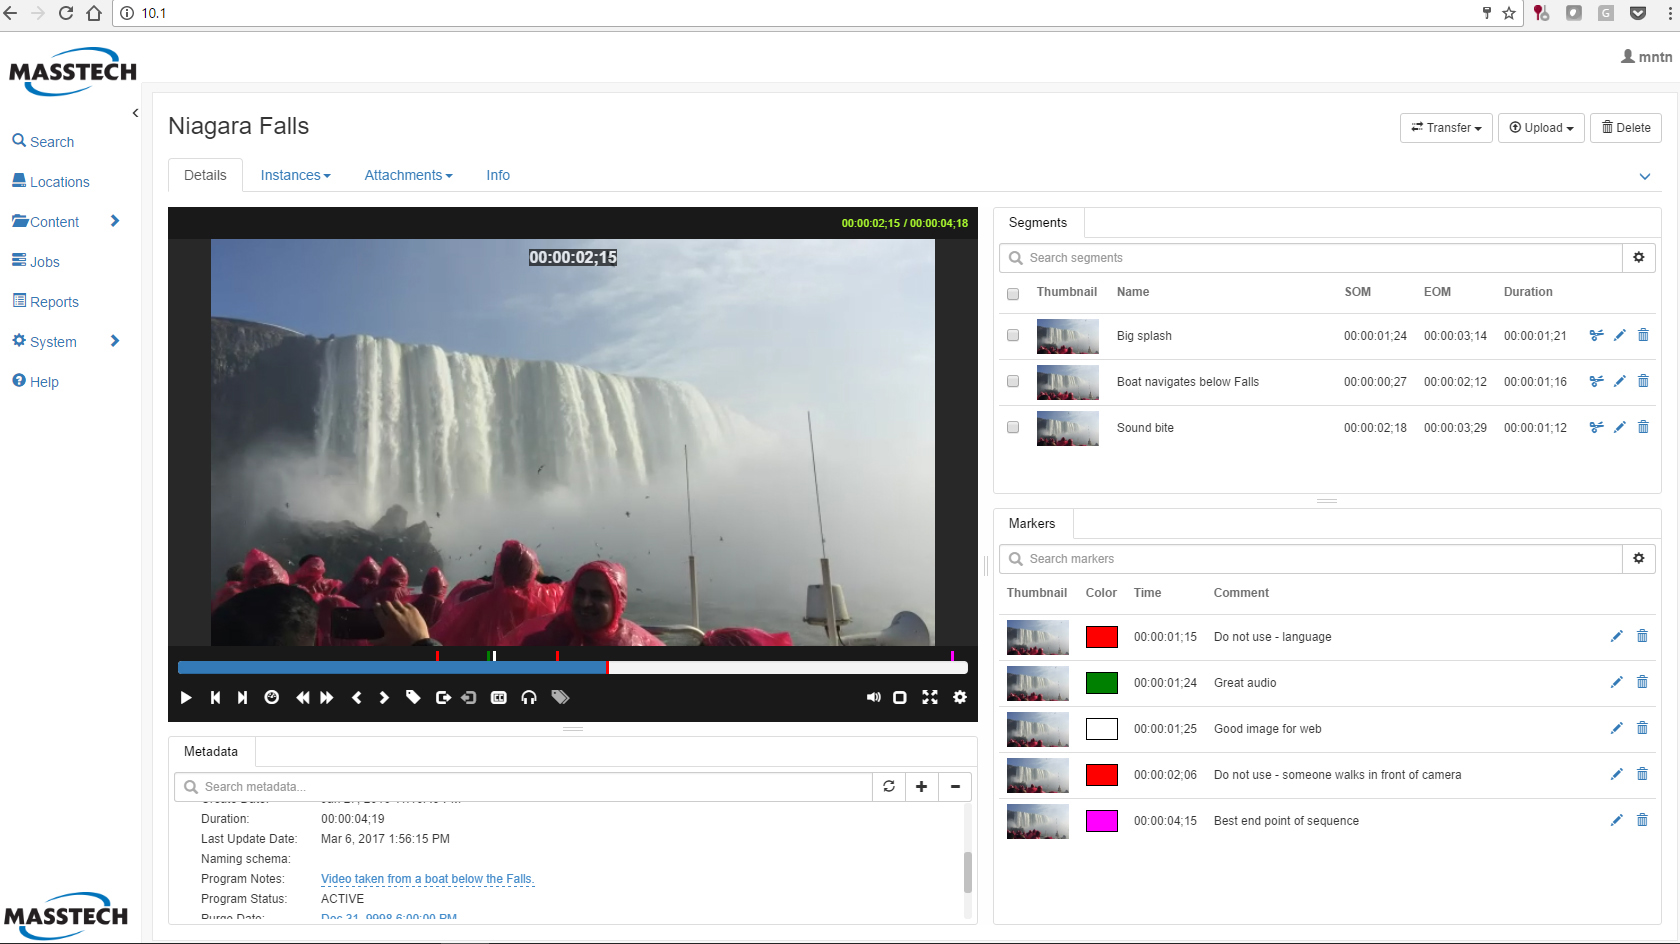Edit the Boat navigates below Falls segment
The width and height of the screenshot is (1680, 944).
tap(1620, 382)
